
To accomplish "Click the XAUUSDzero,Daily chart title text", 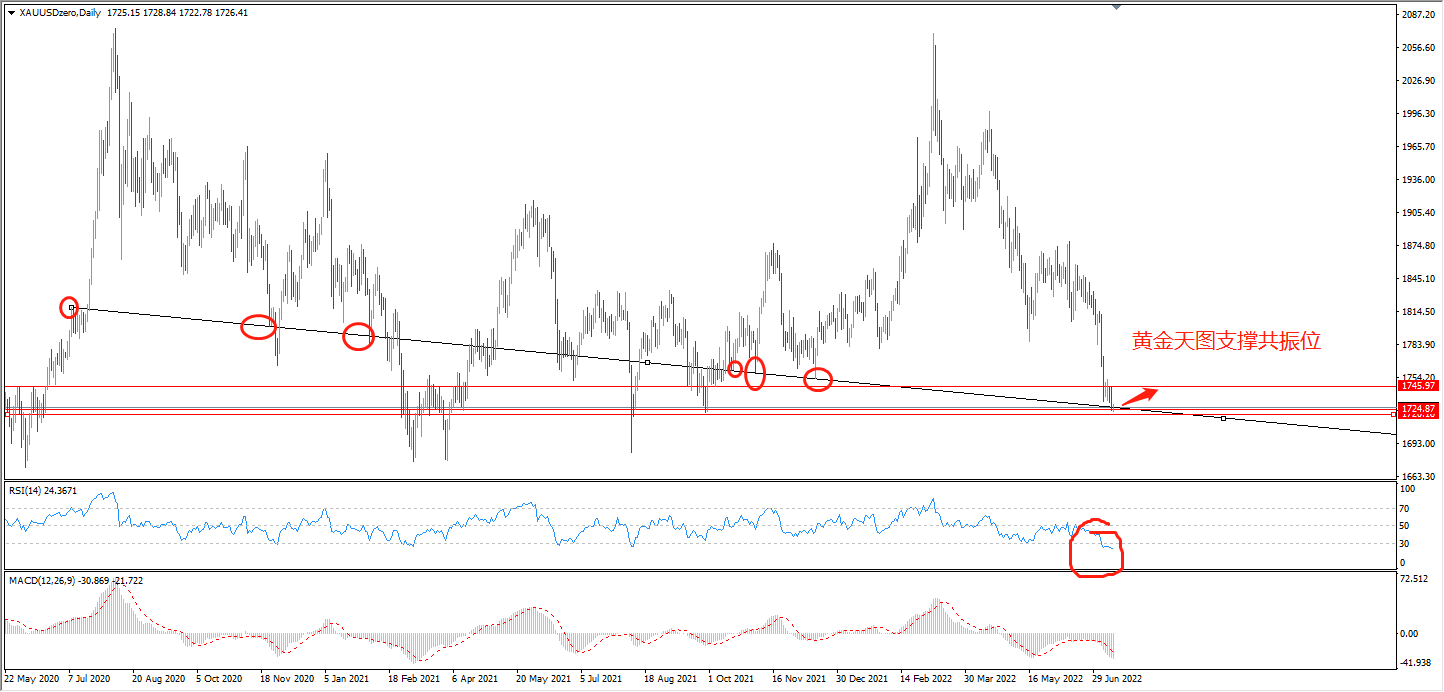I will coord(60,12).
